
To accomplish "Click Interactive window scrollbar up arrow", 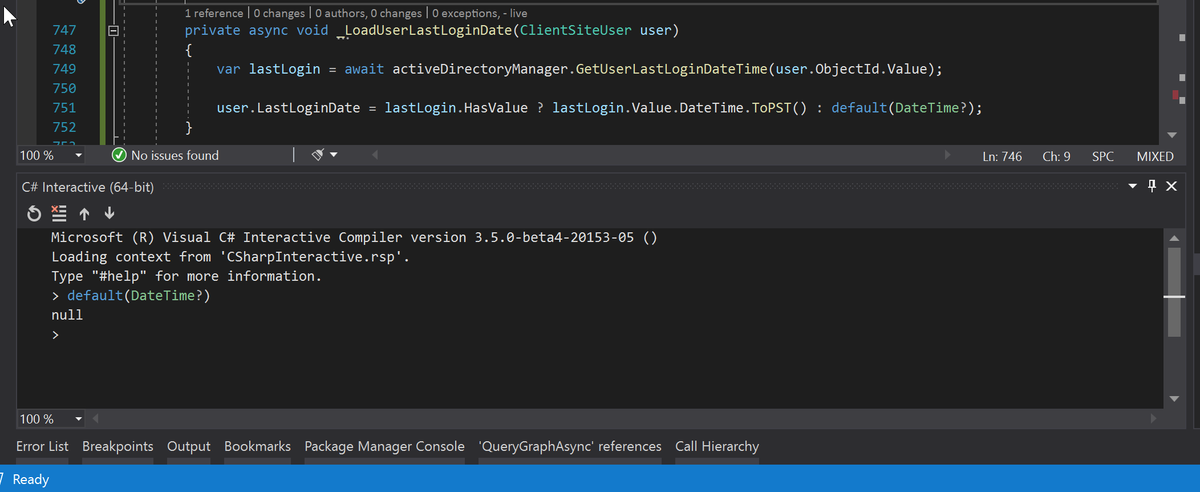I will click(1175, 238).
